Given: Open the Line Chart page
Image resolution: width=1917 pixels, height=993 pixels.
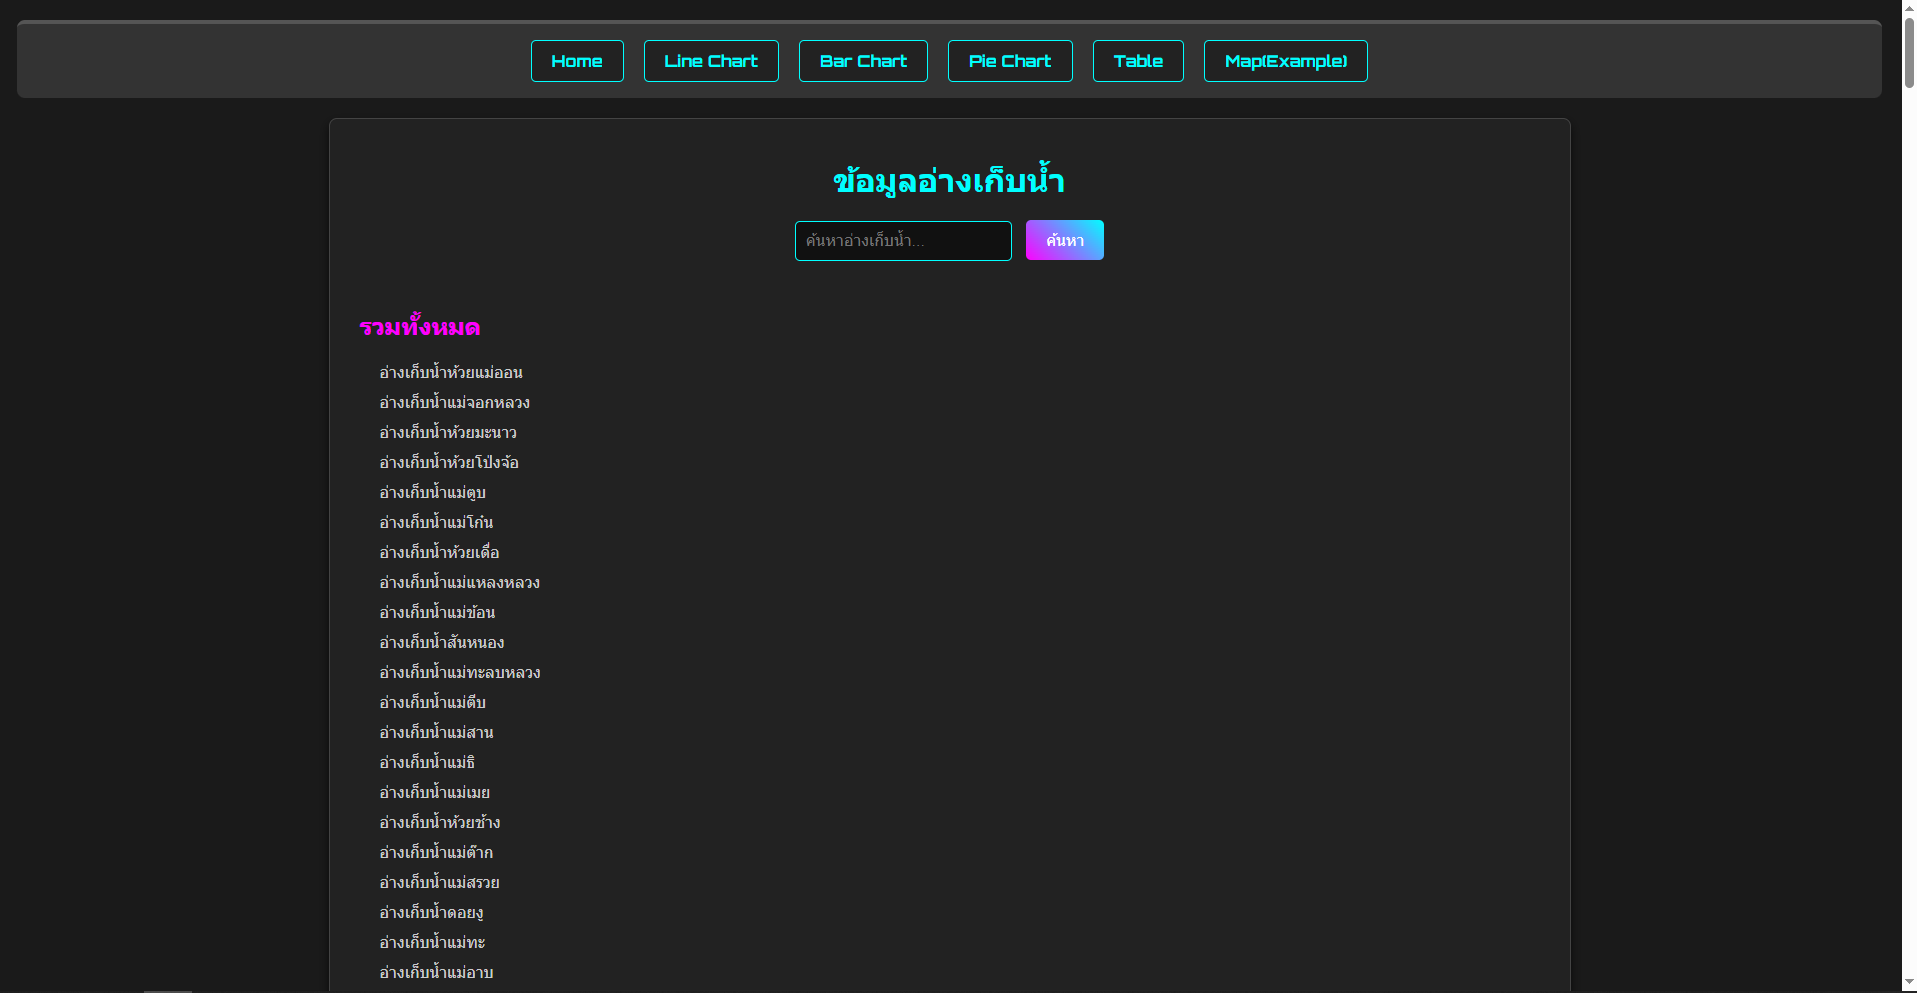Looking at the screenshot, I should coord(710,61).
